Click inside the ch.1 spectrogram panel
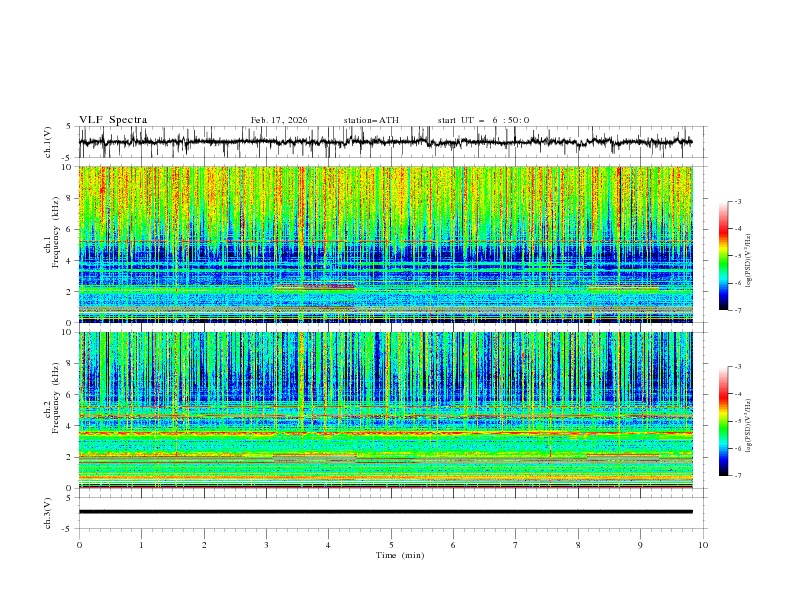The height and width of the screenshot is (612, 792). click(x=386, y=244)
